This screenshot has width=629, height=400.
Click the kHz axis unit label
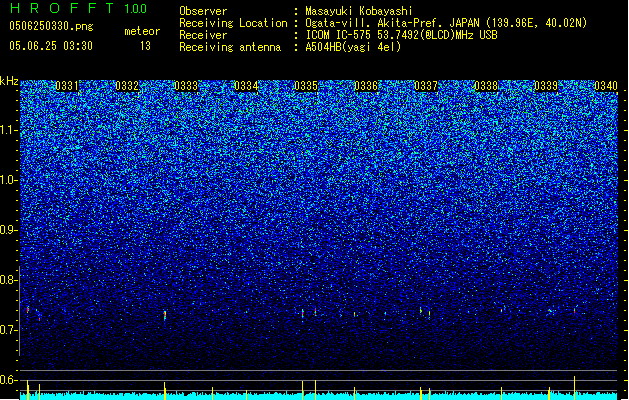9,81
